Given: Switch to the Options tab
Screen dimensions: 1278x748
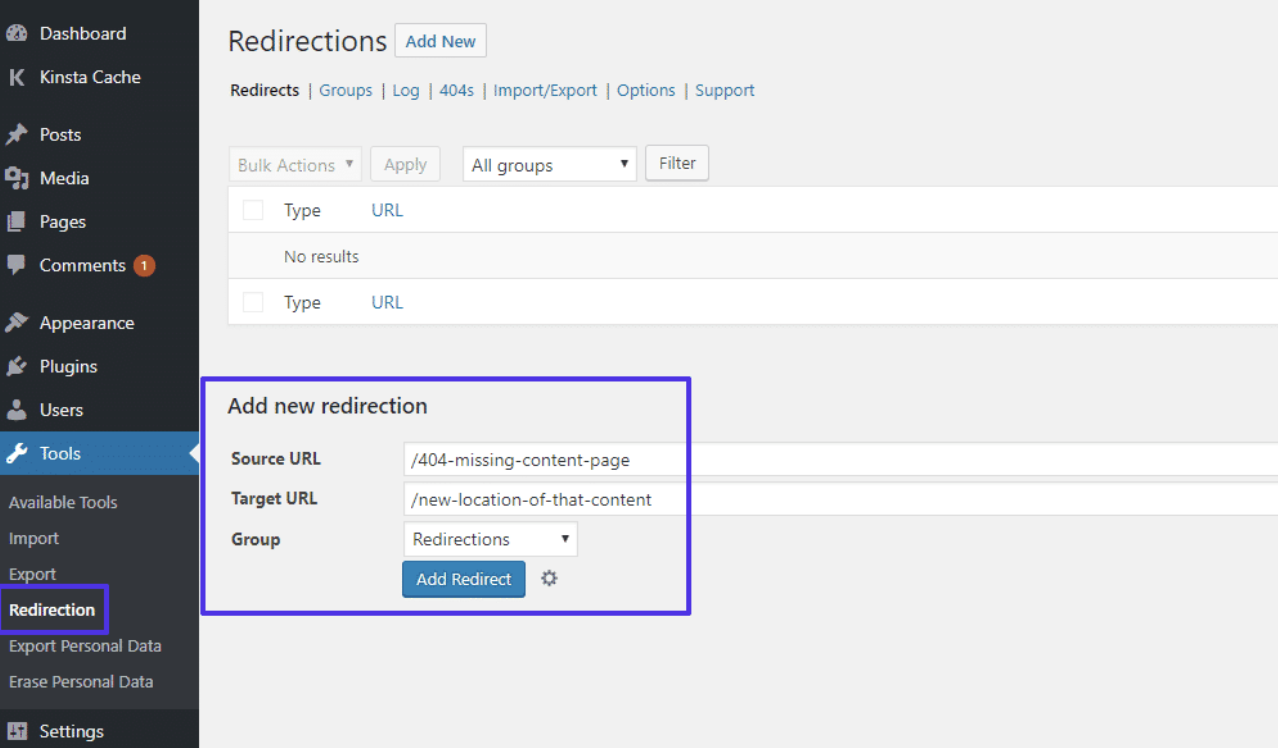Looking at the screenshot, I should coord(646,90).
